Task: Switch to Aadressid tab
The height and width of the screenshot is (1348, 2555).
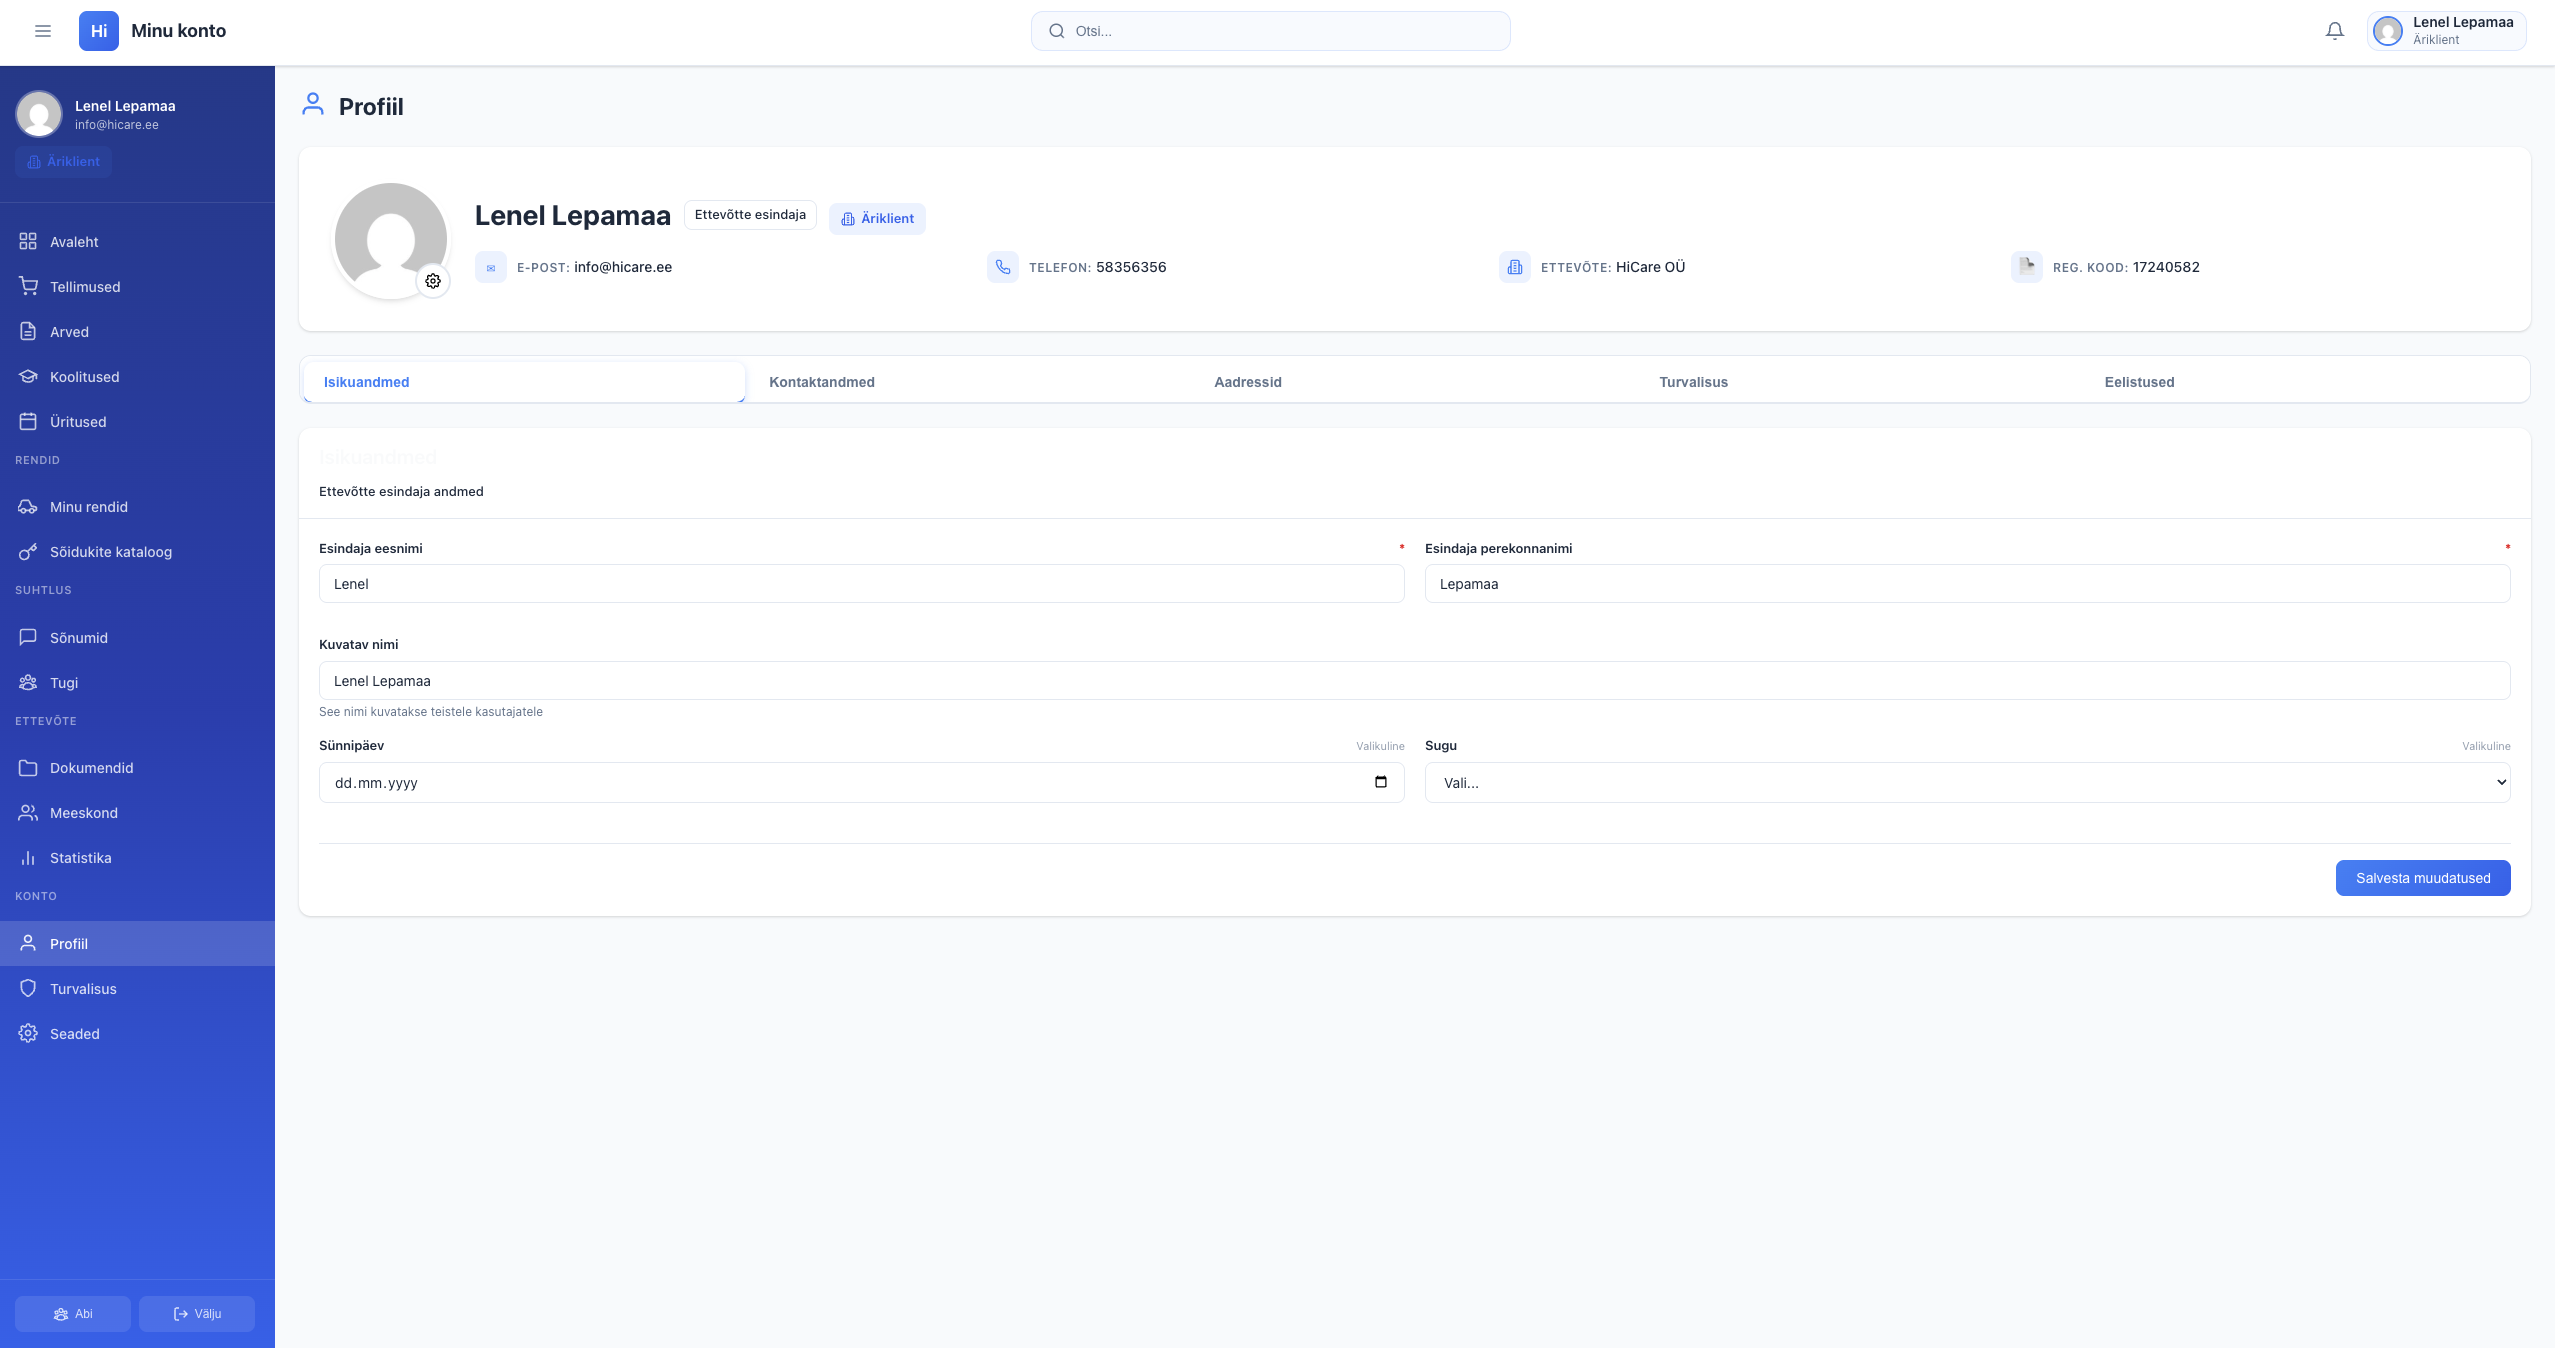Action: click(x=1247, y=382)
